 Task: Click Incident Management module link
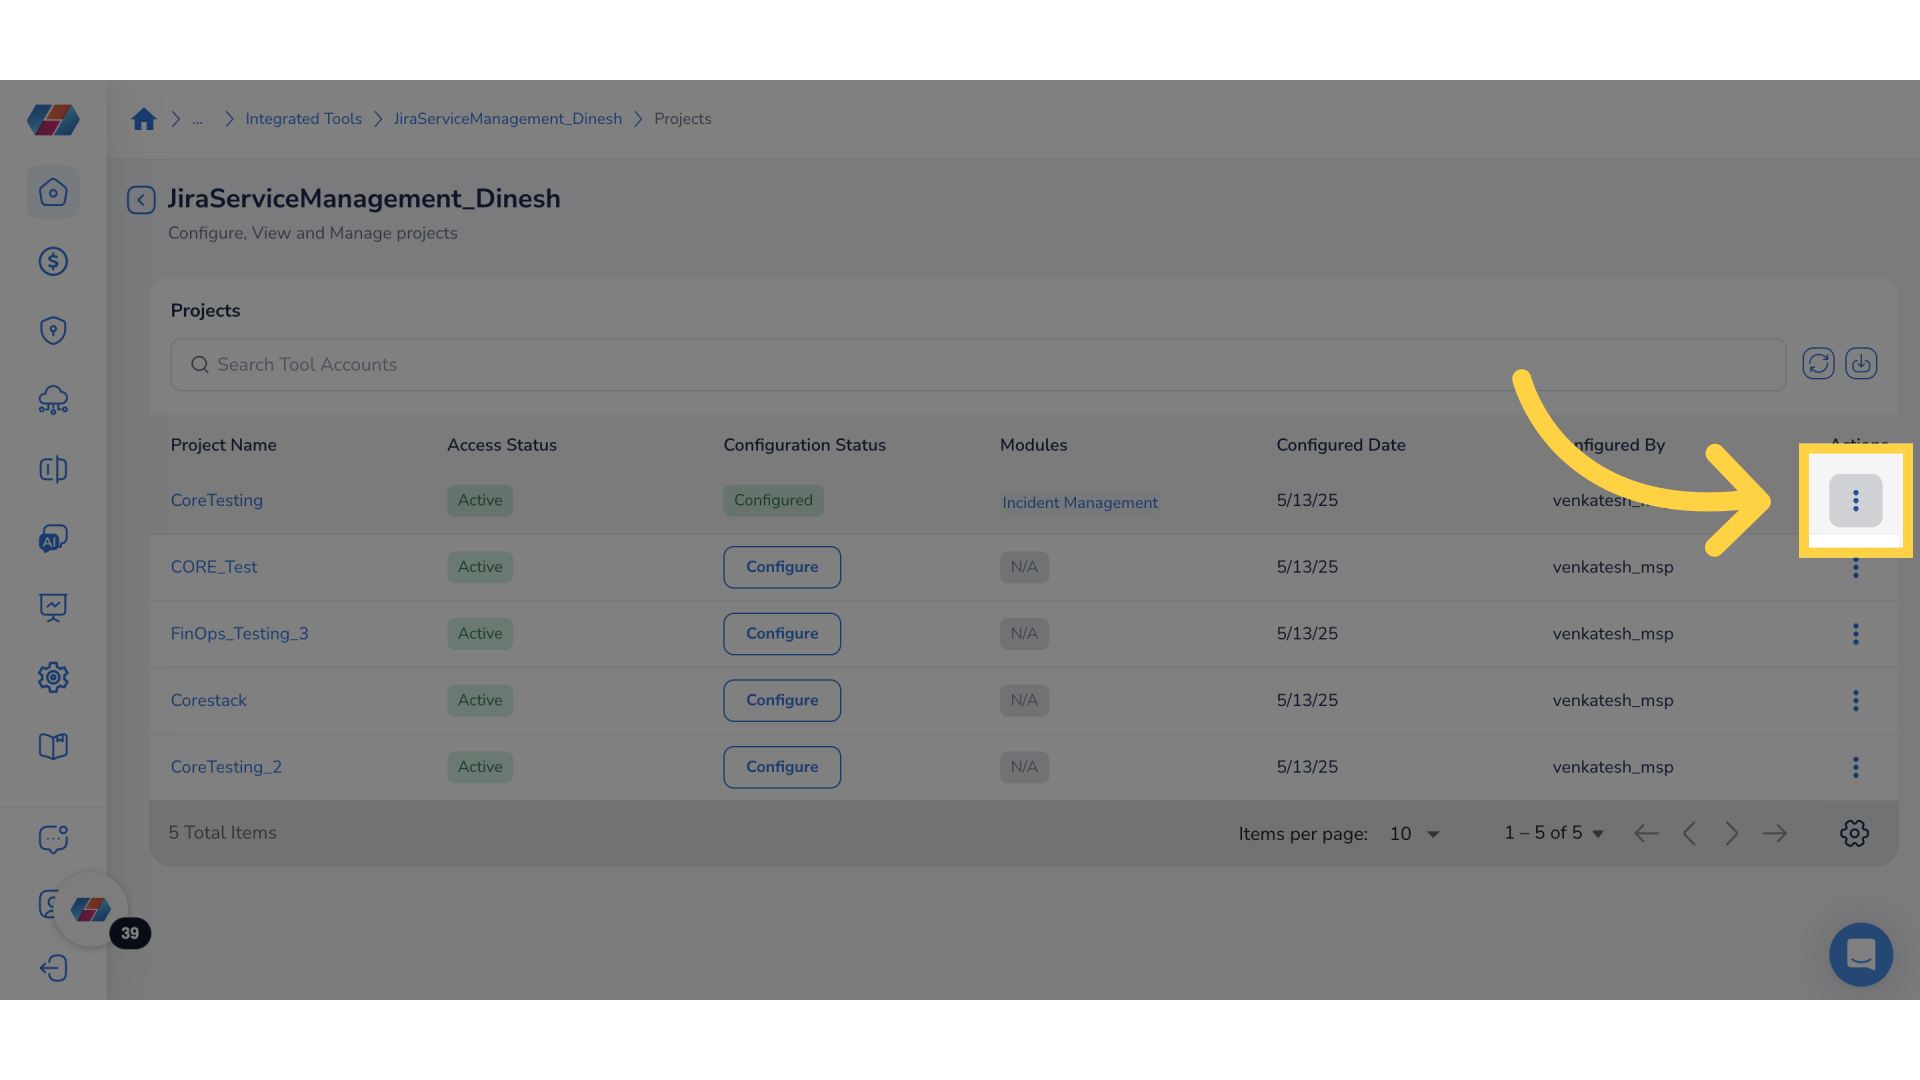[1080, 503]
